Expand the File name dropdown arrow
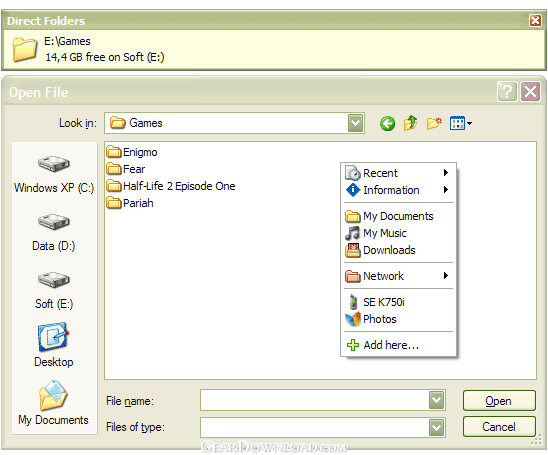The height and width of the screenshot is (455, 548). click(x=437, y=400)
